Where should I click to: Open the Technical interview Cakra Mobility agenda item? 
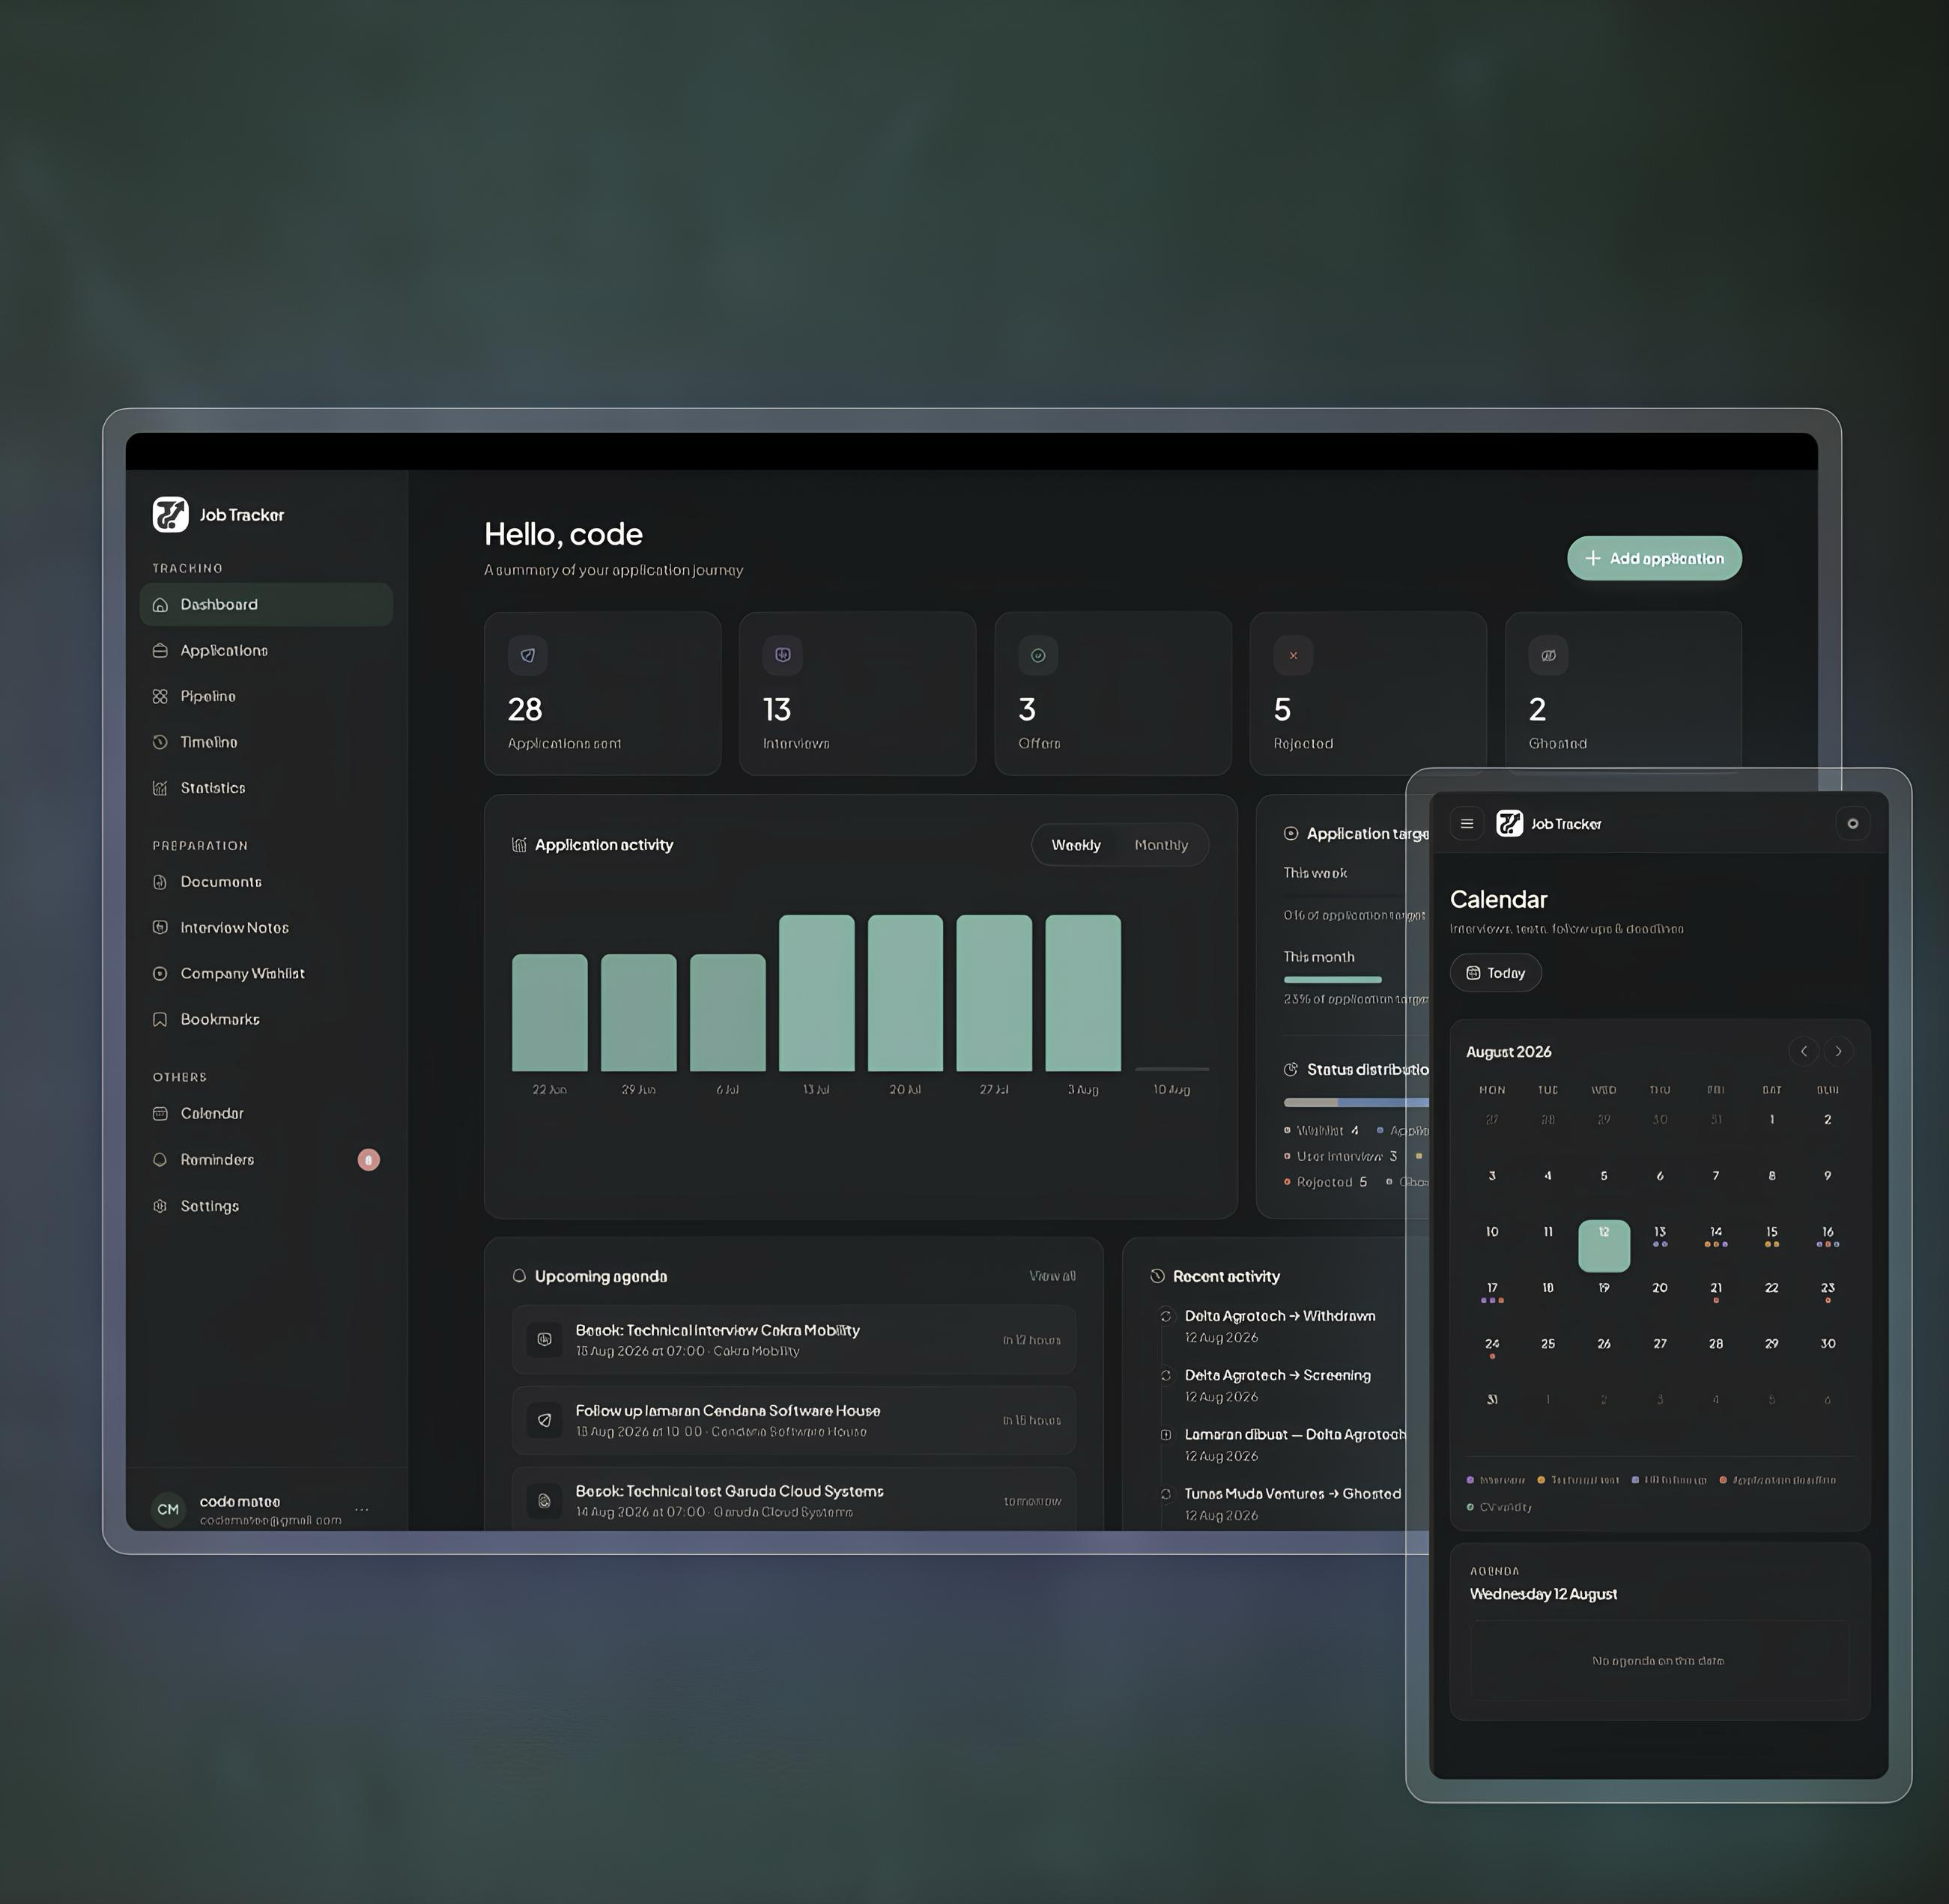click(794, 1339)
